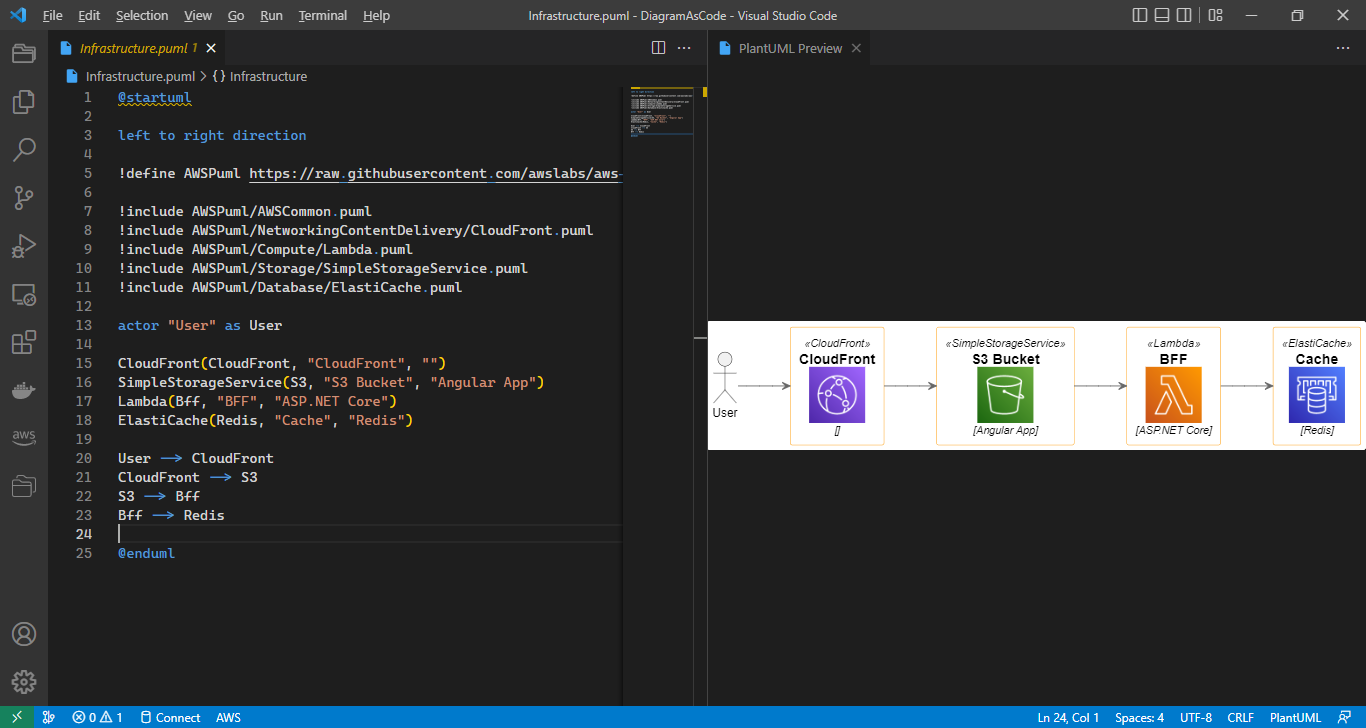
Task: Click the green remote window indicator
Action: pyautogui.click(x=17, y=718)
